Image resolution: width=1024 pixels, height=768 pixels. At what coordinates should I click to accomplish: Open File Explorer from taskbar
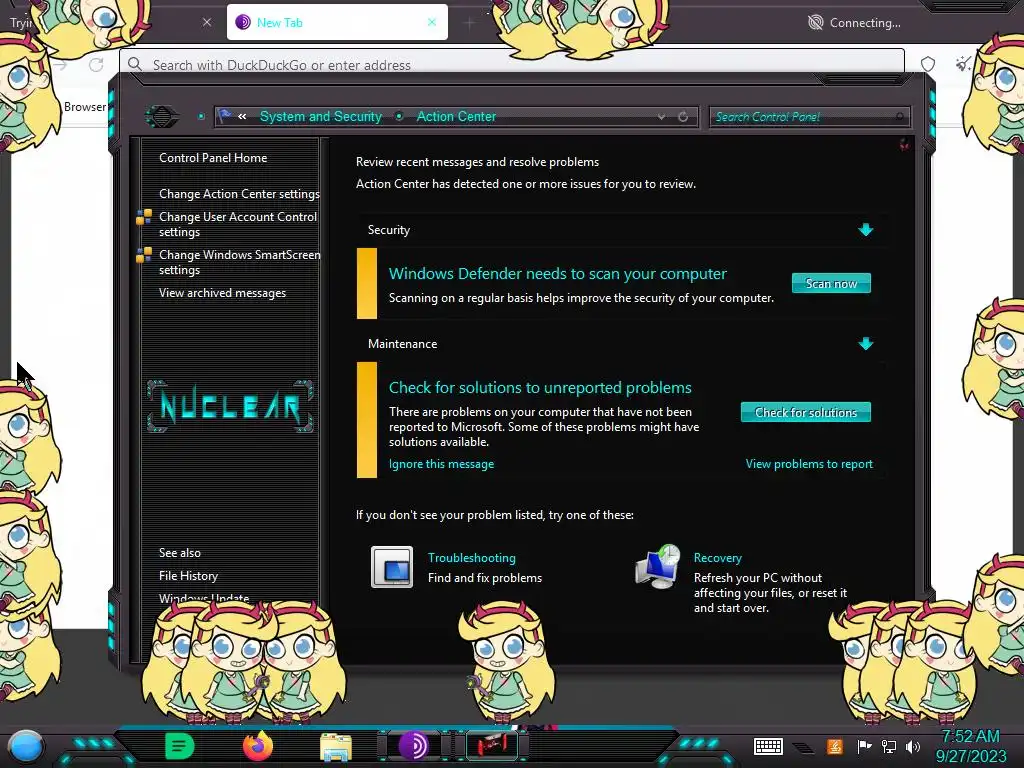pos(336,748)
